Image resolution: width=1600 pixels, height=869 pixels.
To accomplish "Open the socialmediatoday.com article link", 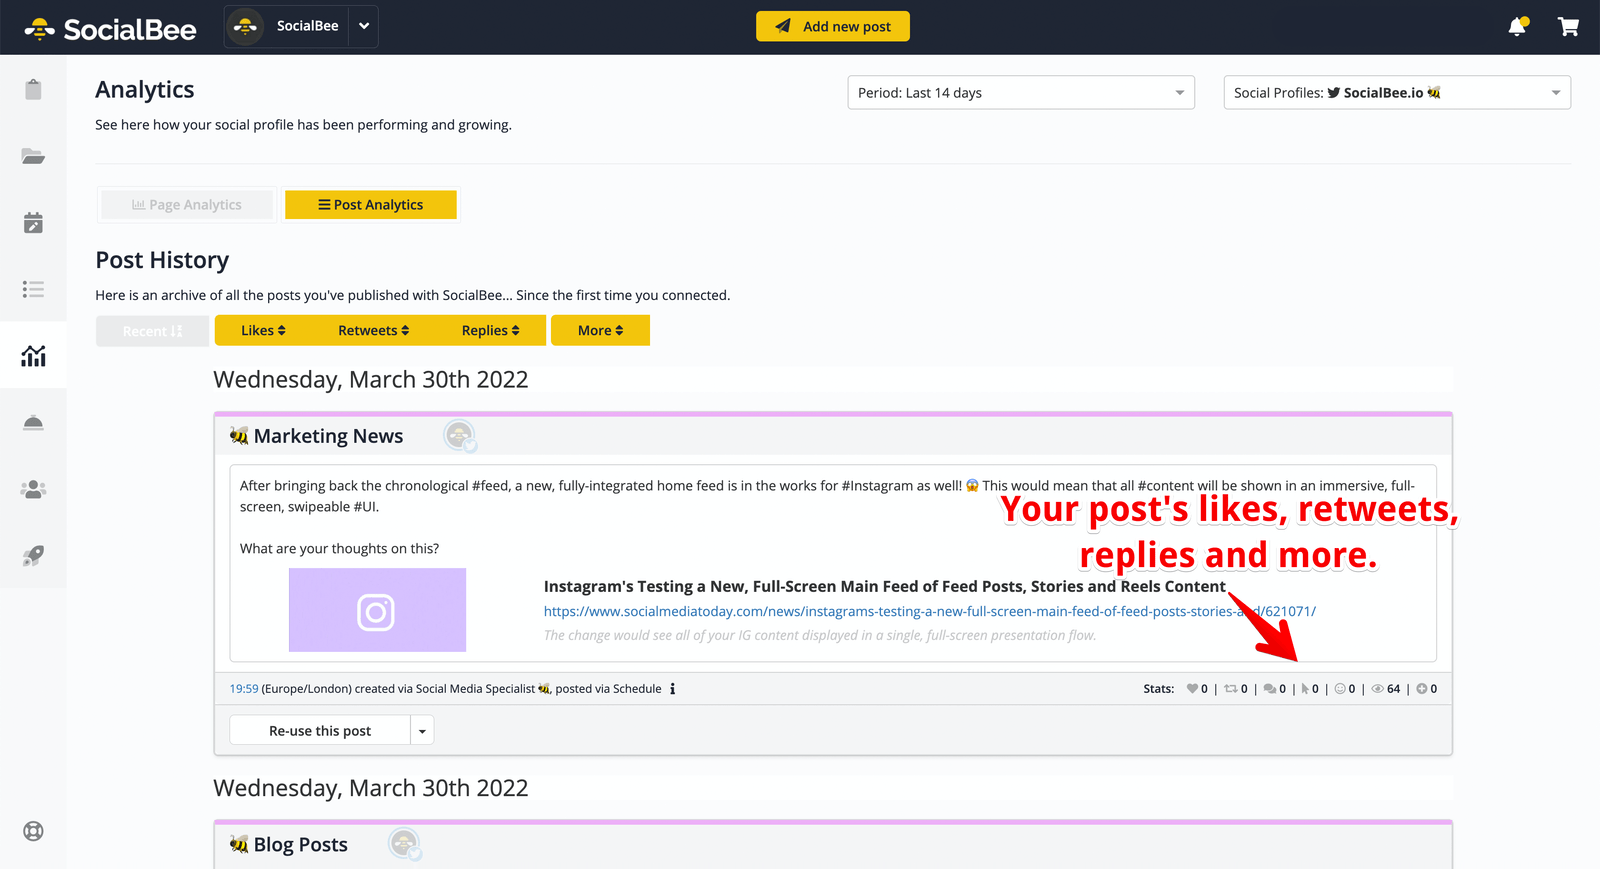I will (x=930, y=611).
